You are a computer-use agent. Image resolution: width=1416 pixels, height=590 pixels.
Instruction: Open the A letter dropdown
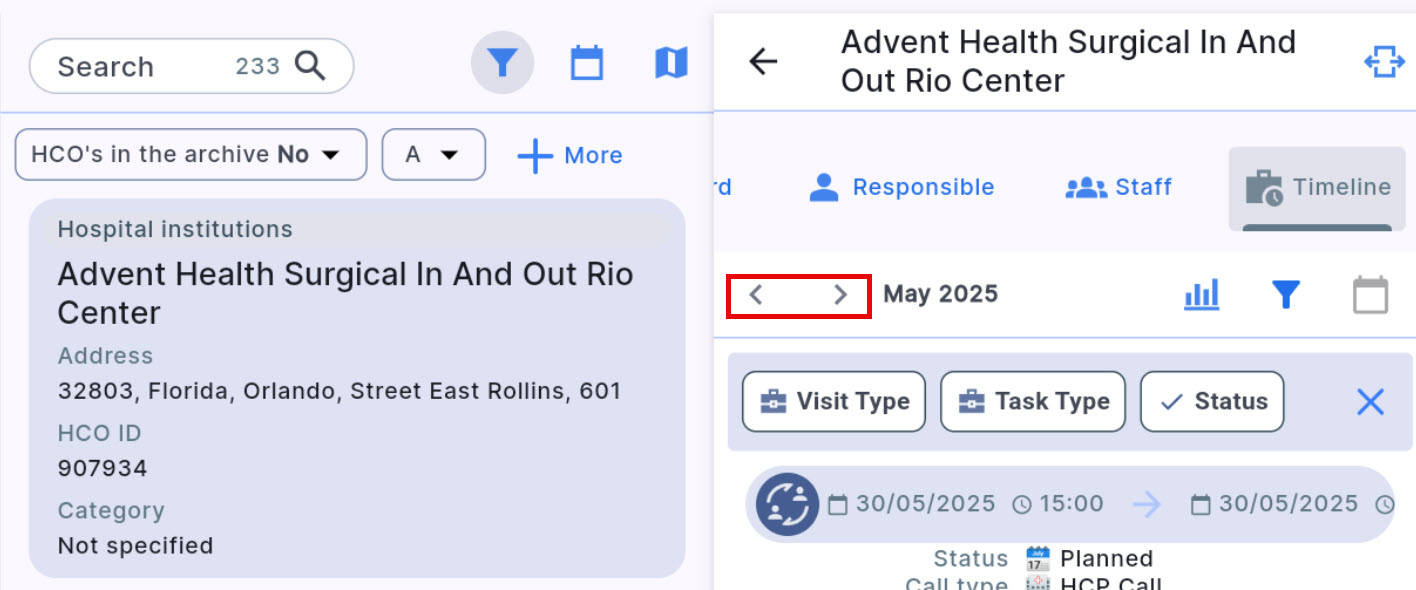click(434, 155)
